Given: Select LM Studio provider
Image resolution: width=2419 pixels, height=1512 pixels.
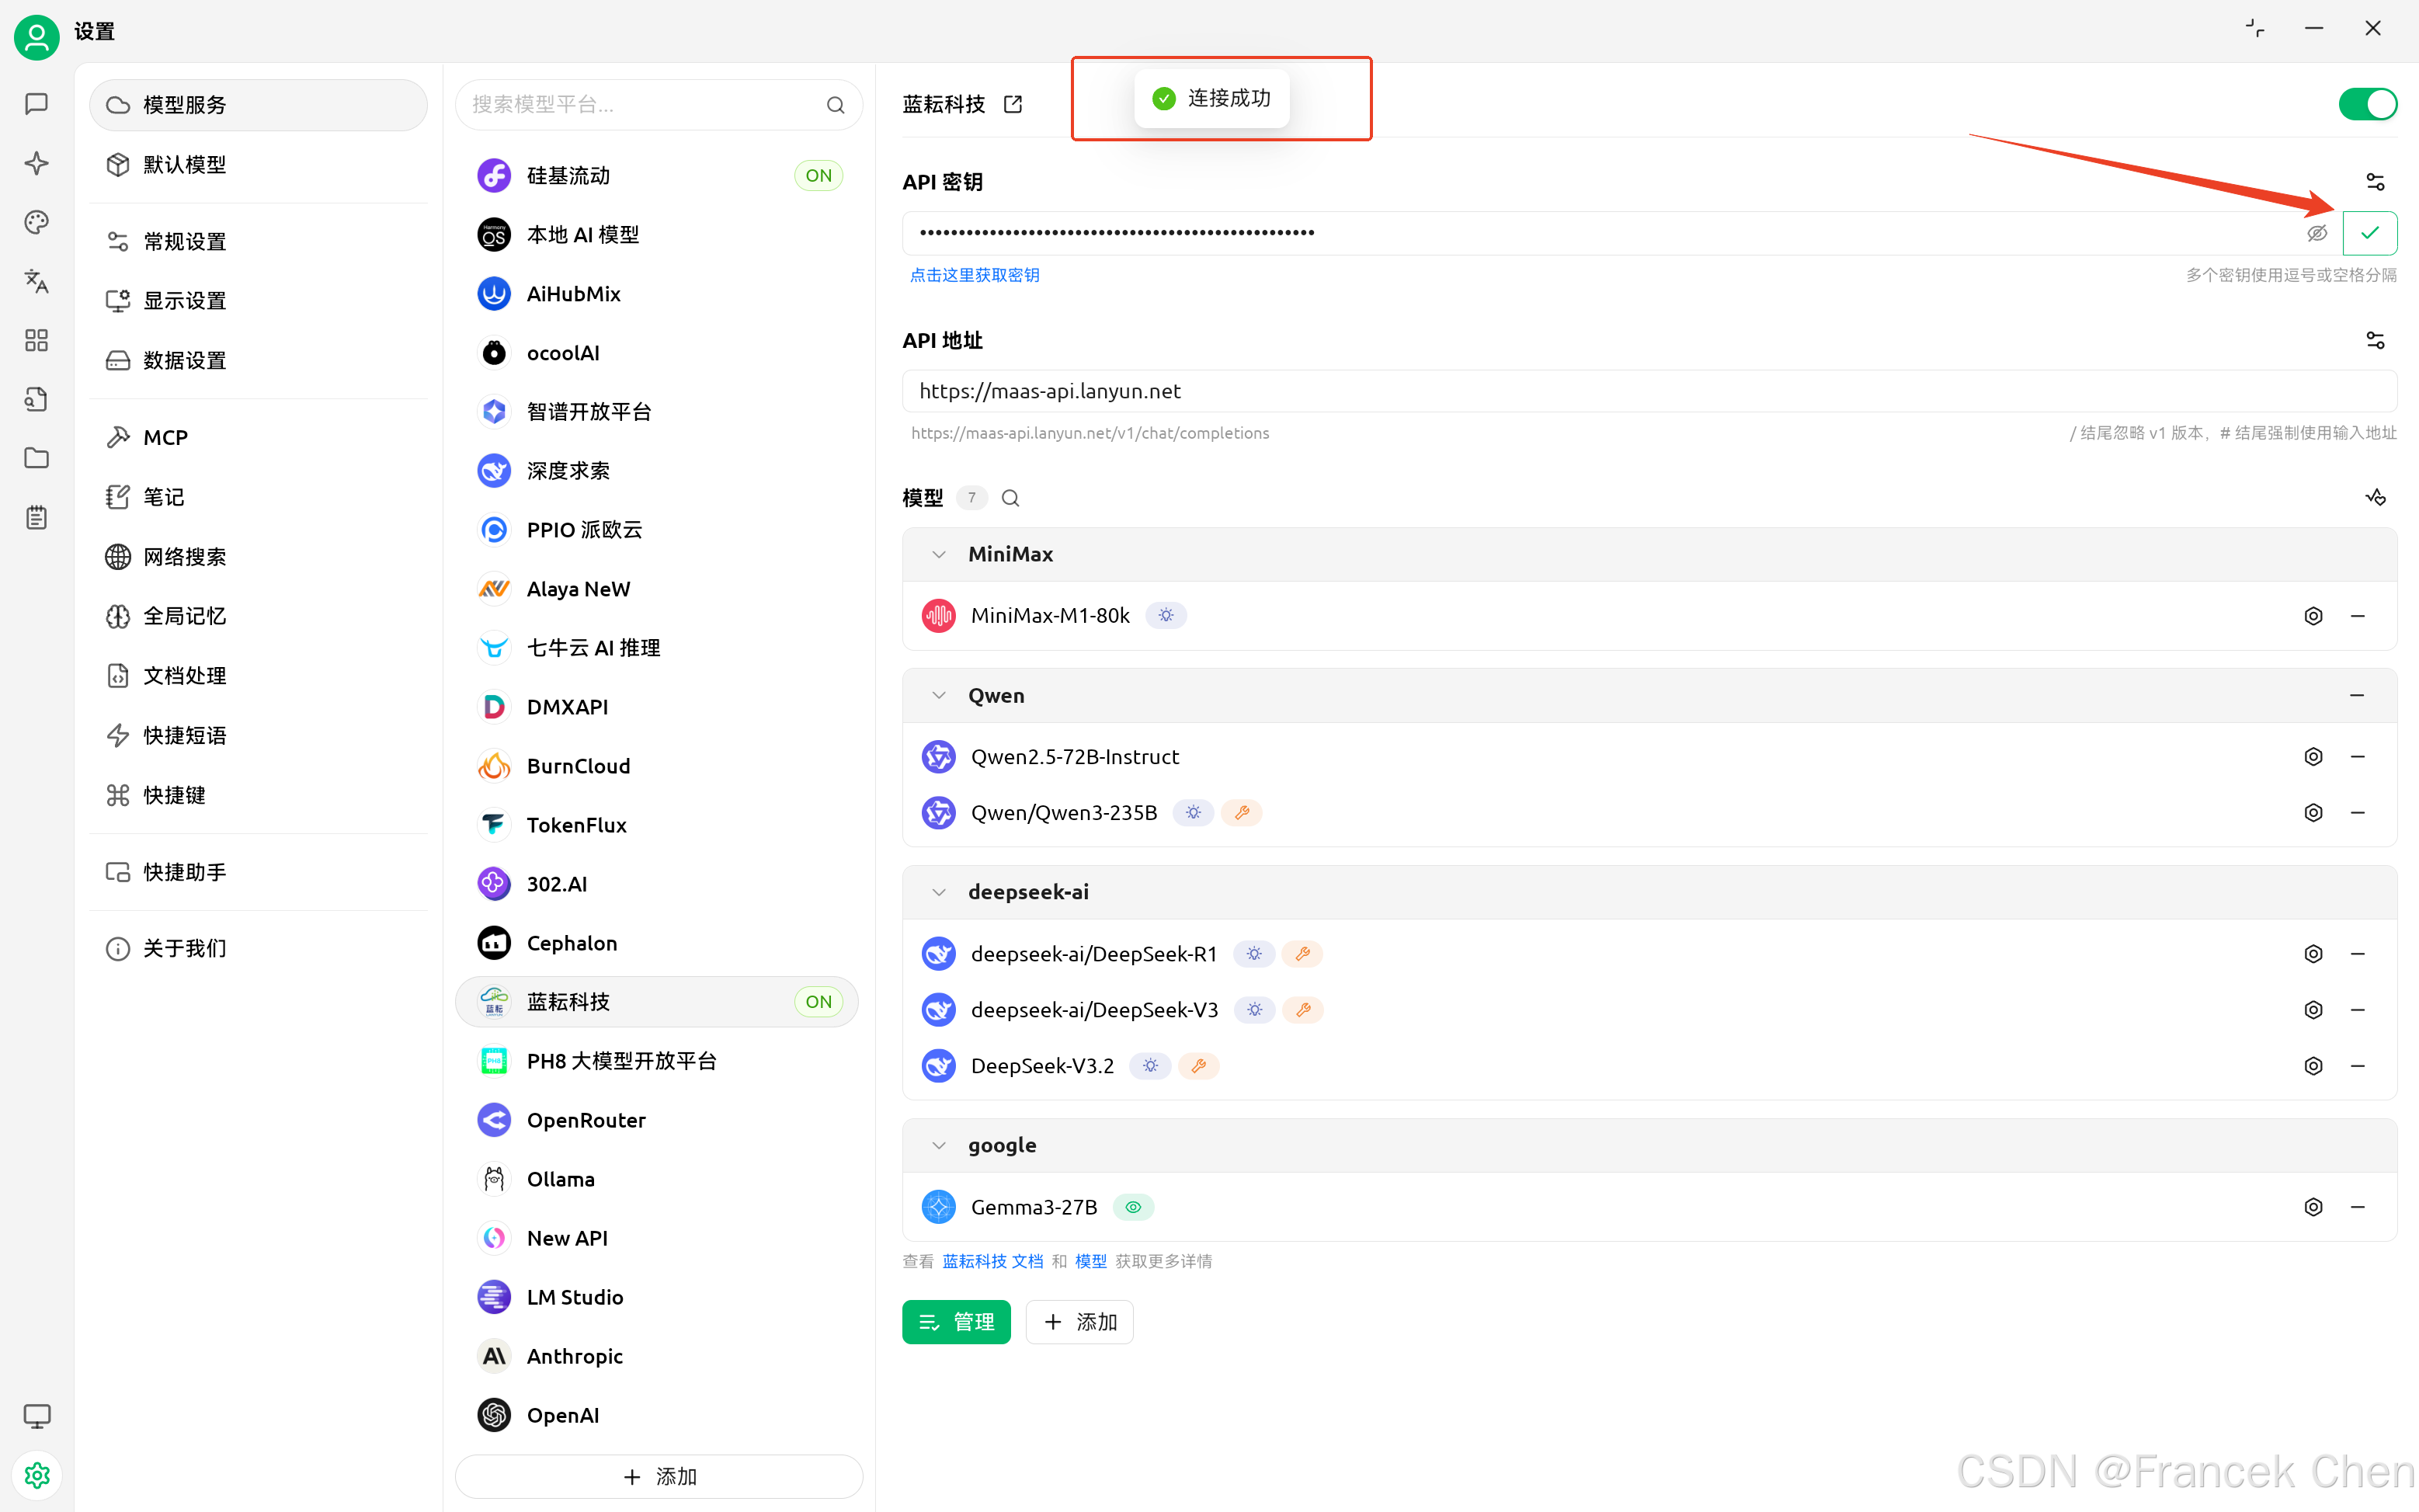Looking at the screenshot, I should (658, 1297).
